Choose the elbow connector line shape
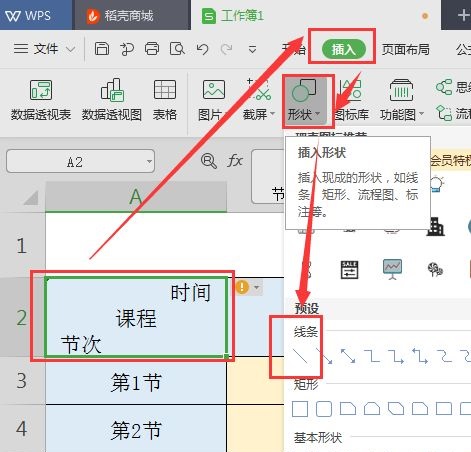Viewport: 471px width, 452px height. pyautogui.click(x=372, y=356)
